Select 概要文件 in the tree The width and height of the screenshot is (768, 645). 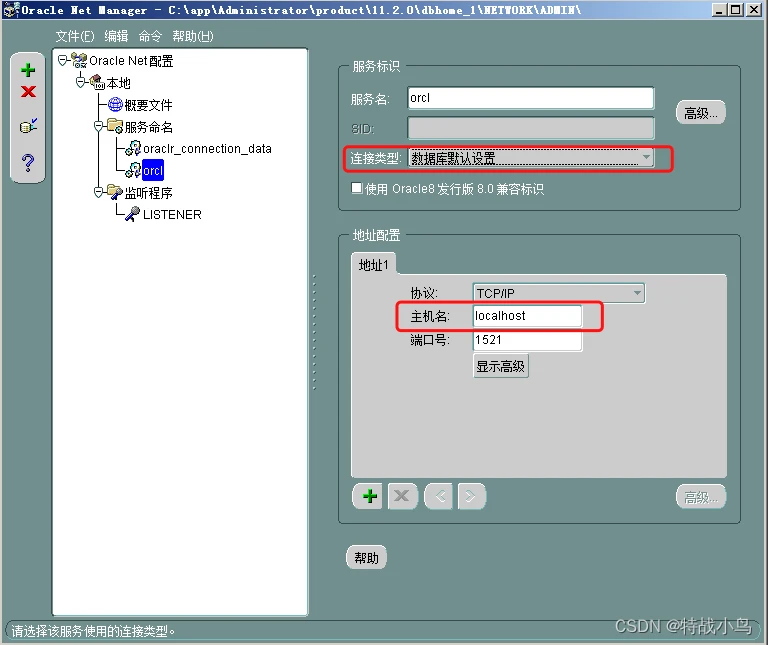[x=148, y=104]
